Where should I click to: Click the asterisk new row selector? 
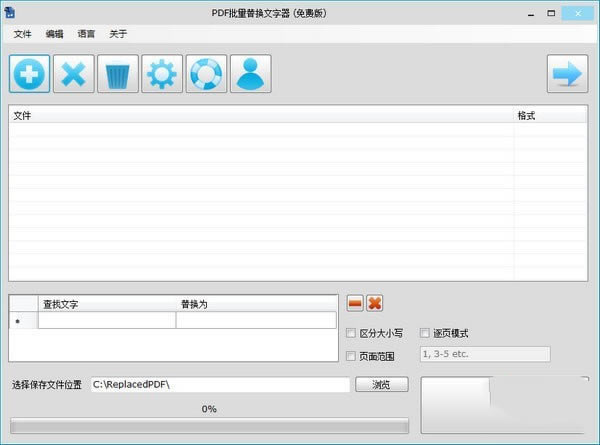pyautogui.click(x=23, y=321)
